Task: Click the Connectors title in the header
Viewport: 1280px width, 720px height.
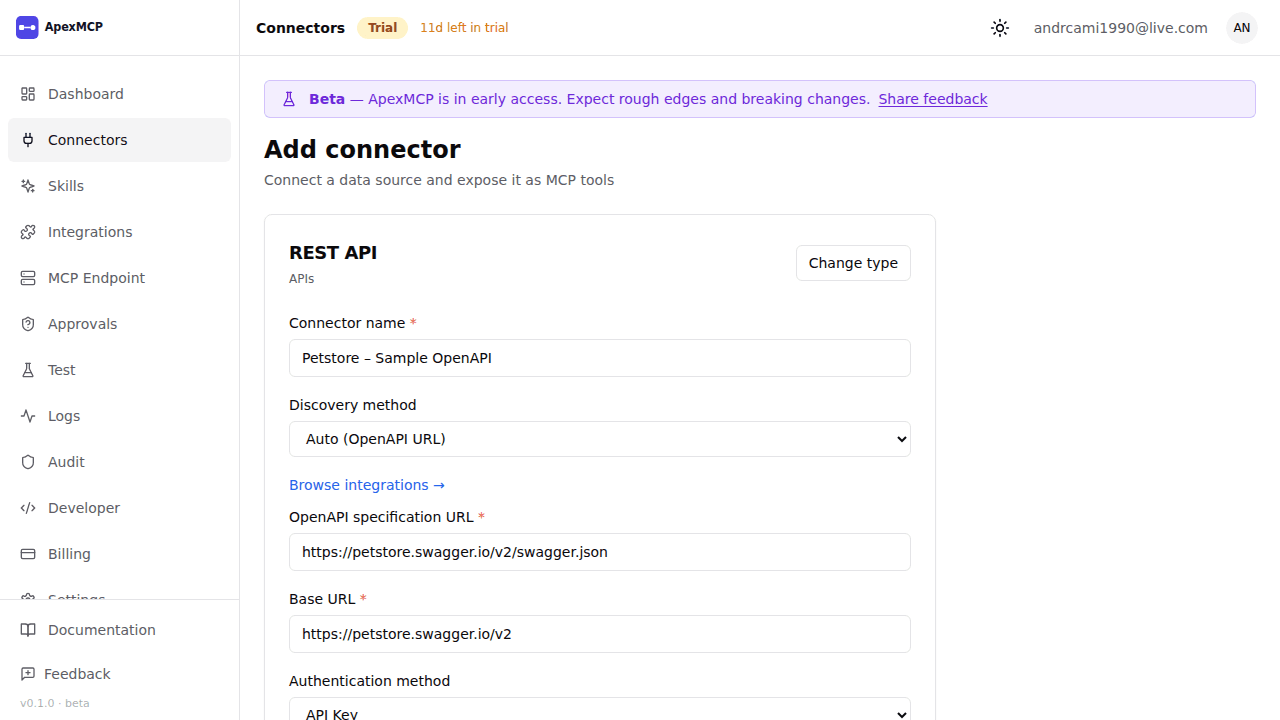Action: click(300, 28)
